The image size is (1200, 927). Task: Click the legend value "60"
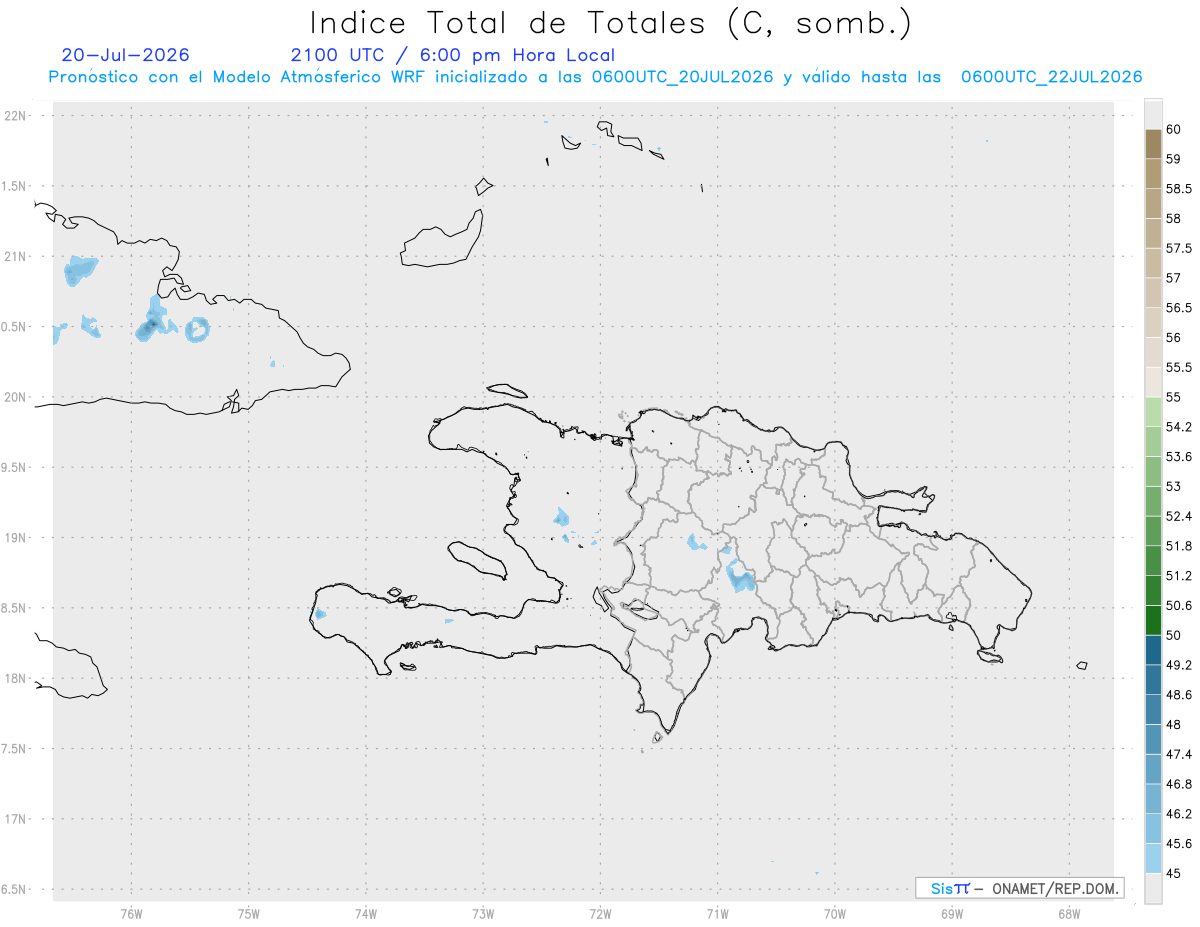click(1173, 129)
